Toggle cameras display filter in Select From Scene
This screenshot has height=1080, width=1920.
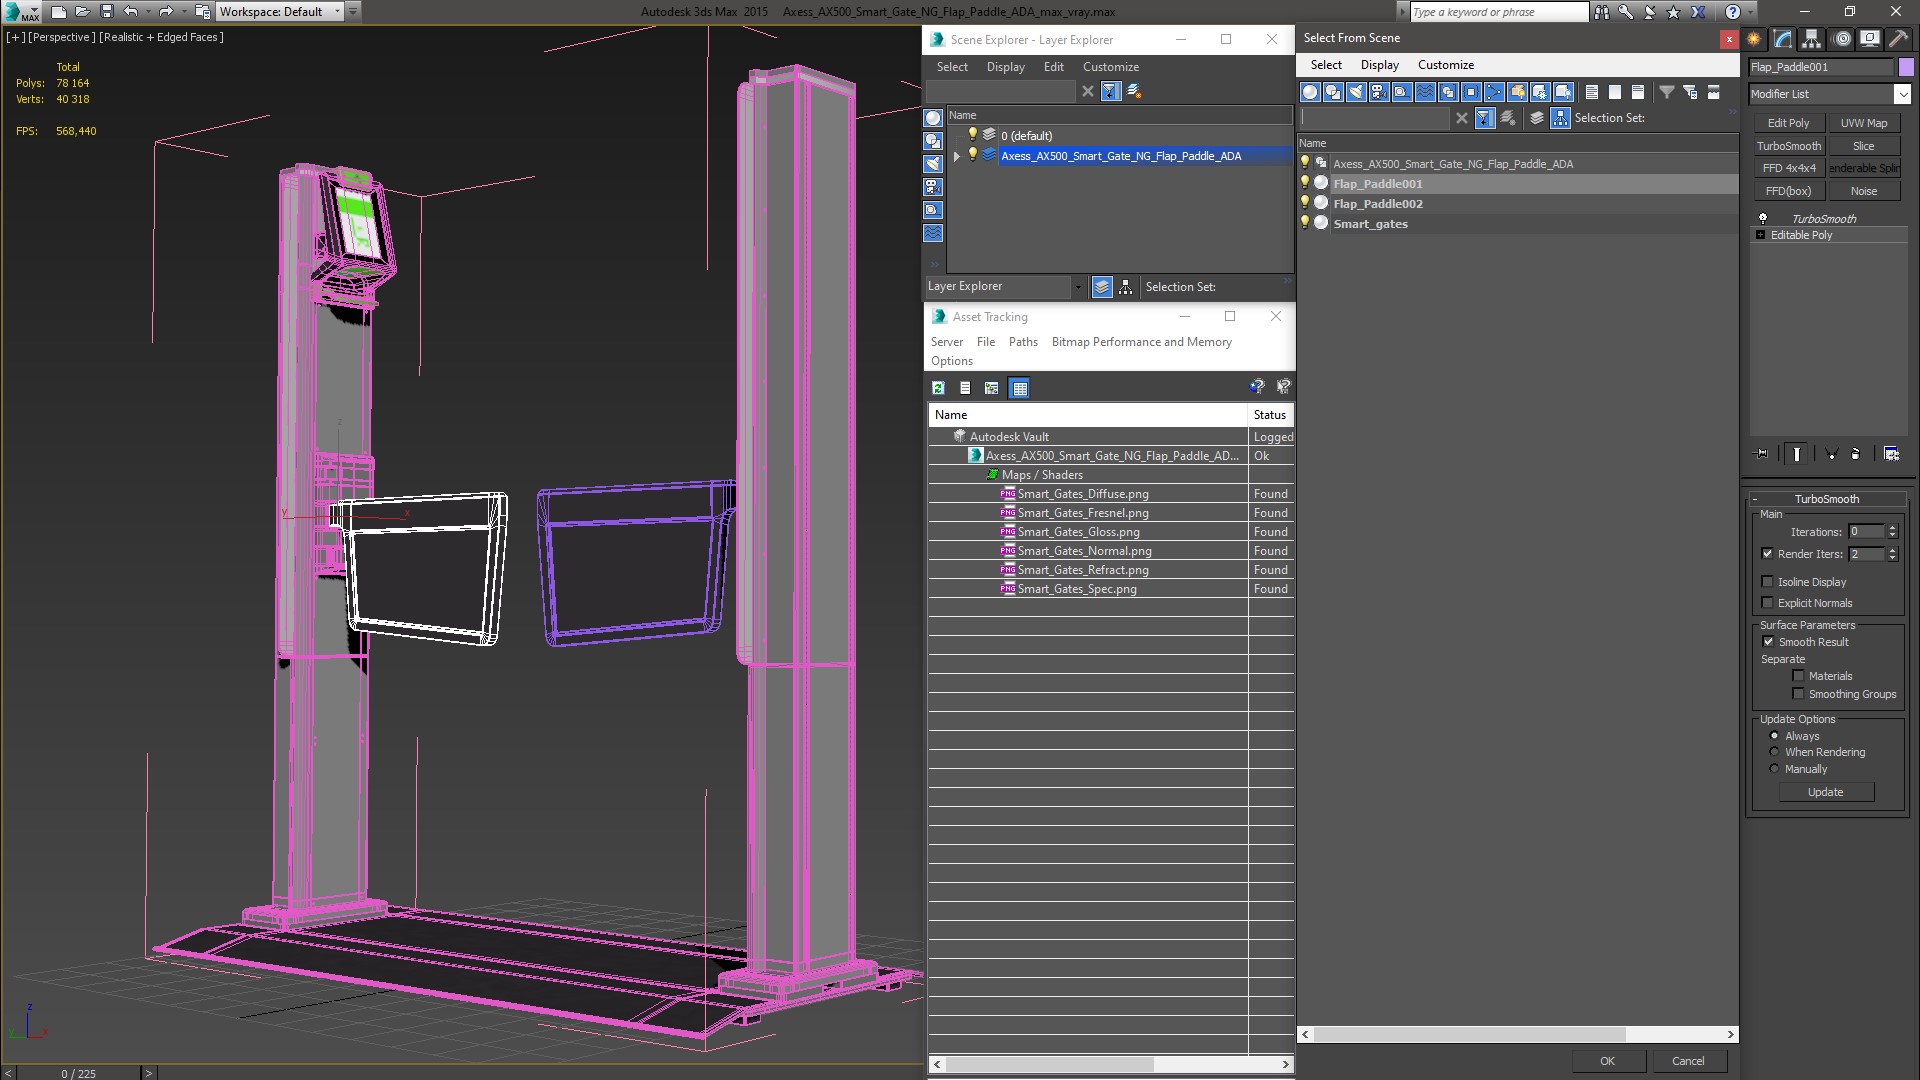pos(1379,92)
